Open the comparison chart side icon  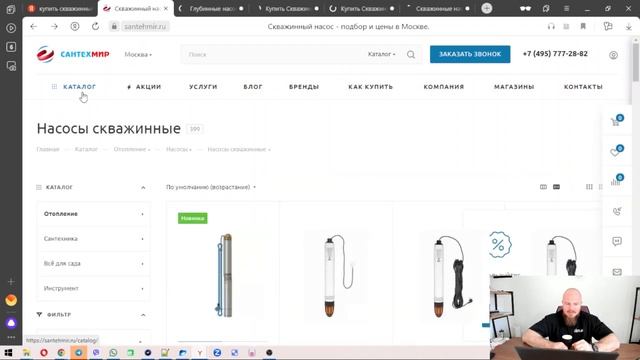pos(616,181)
